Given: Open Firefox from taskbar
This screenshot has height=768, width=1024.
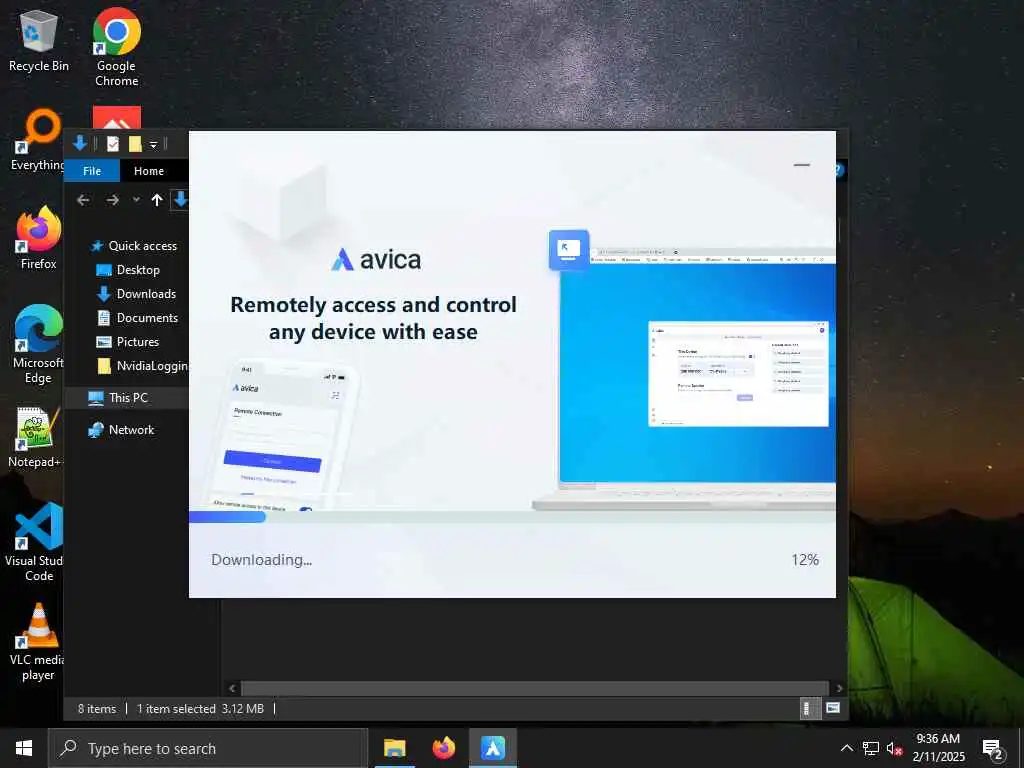Looking at the screenshot, I should 443,748.
